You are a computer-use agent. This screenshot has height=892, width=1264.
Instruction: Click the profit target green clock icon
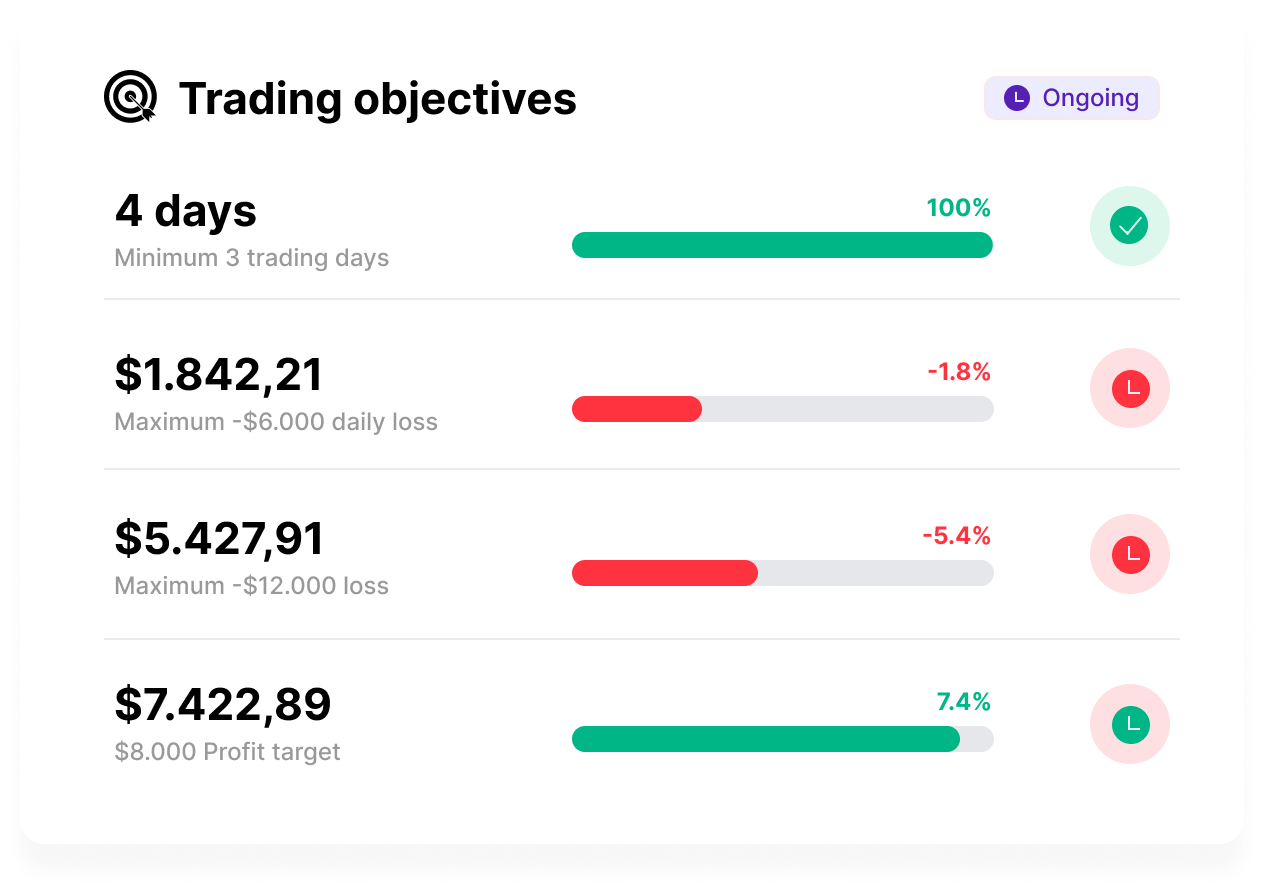click(x=1129, y=724)
